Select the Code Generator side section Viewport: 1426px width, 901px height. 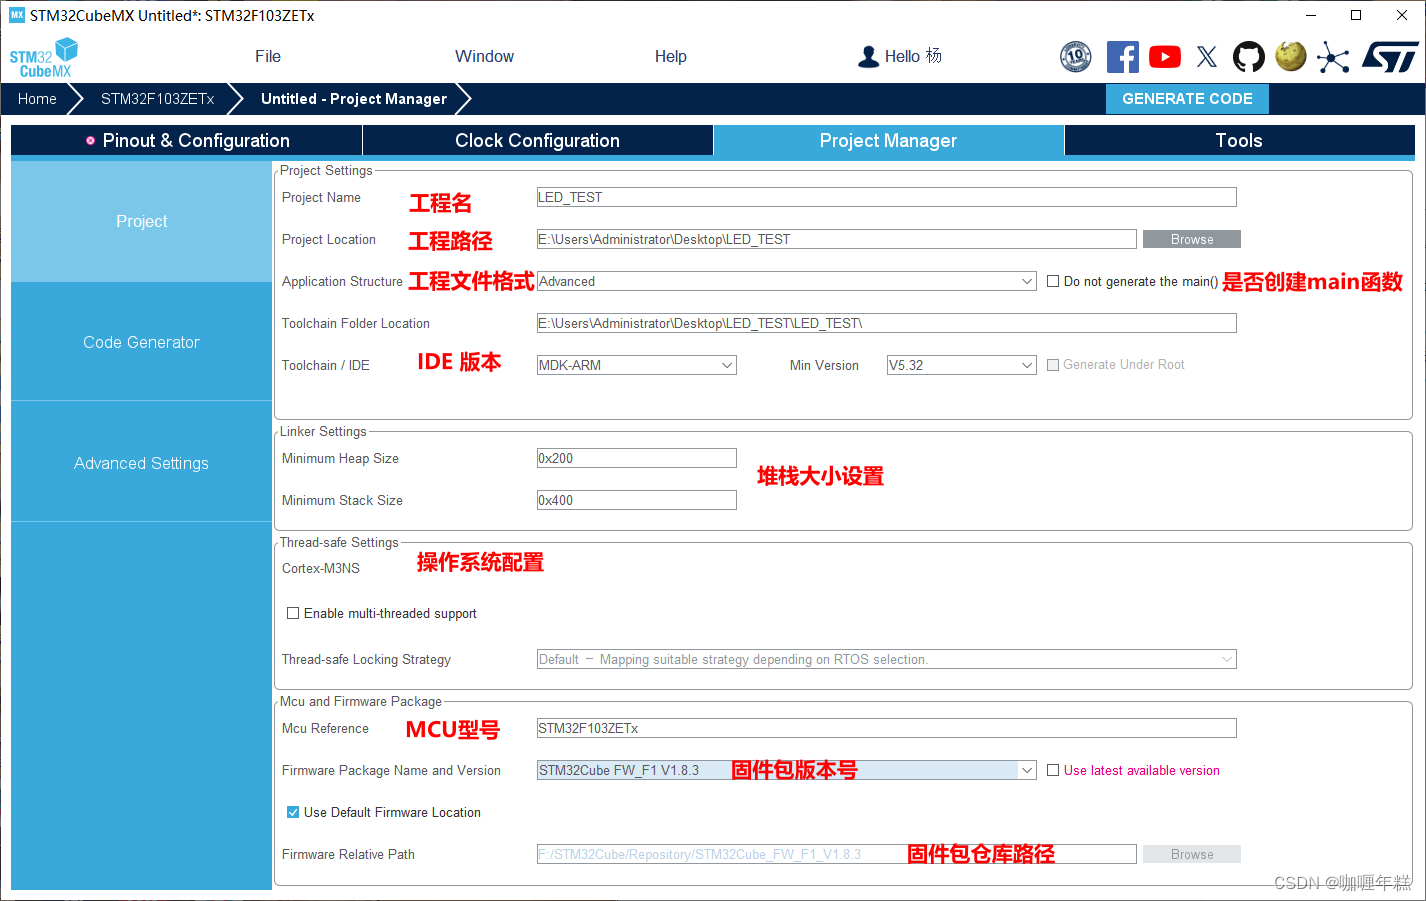(x=141, y=342)
